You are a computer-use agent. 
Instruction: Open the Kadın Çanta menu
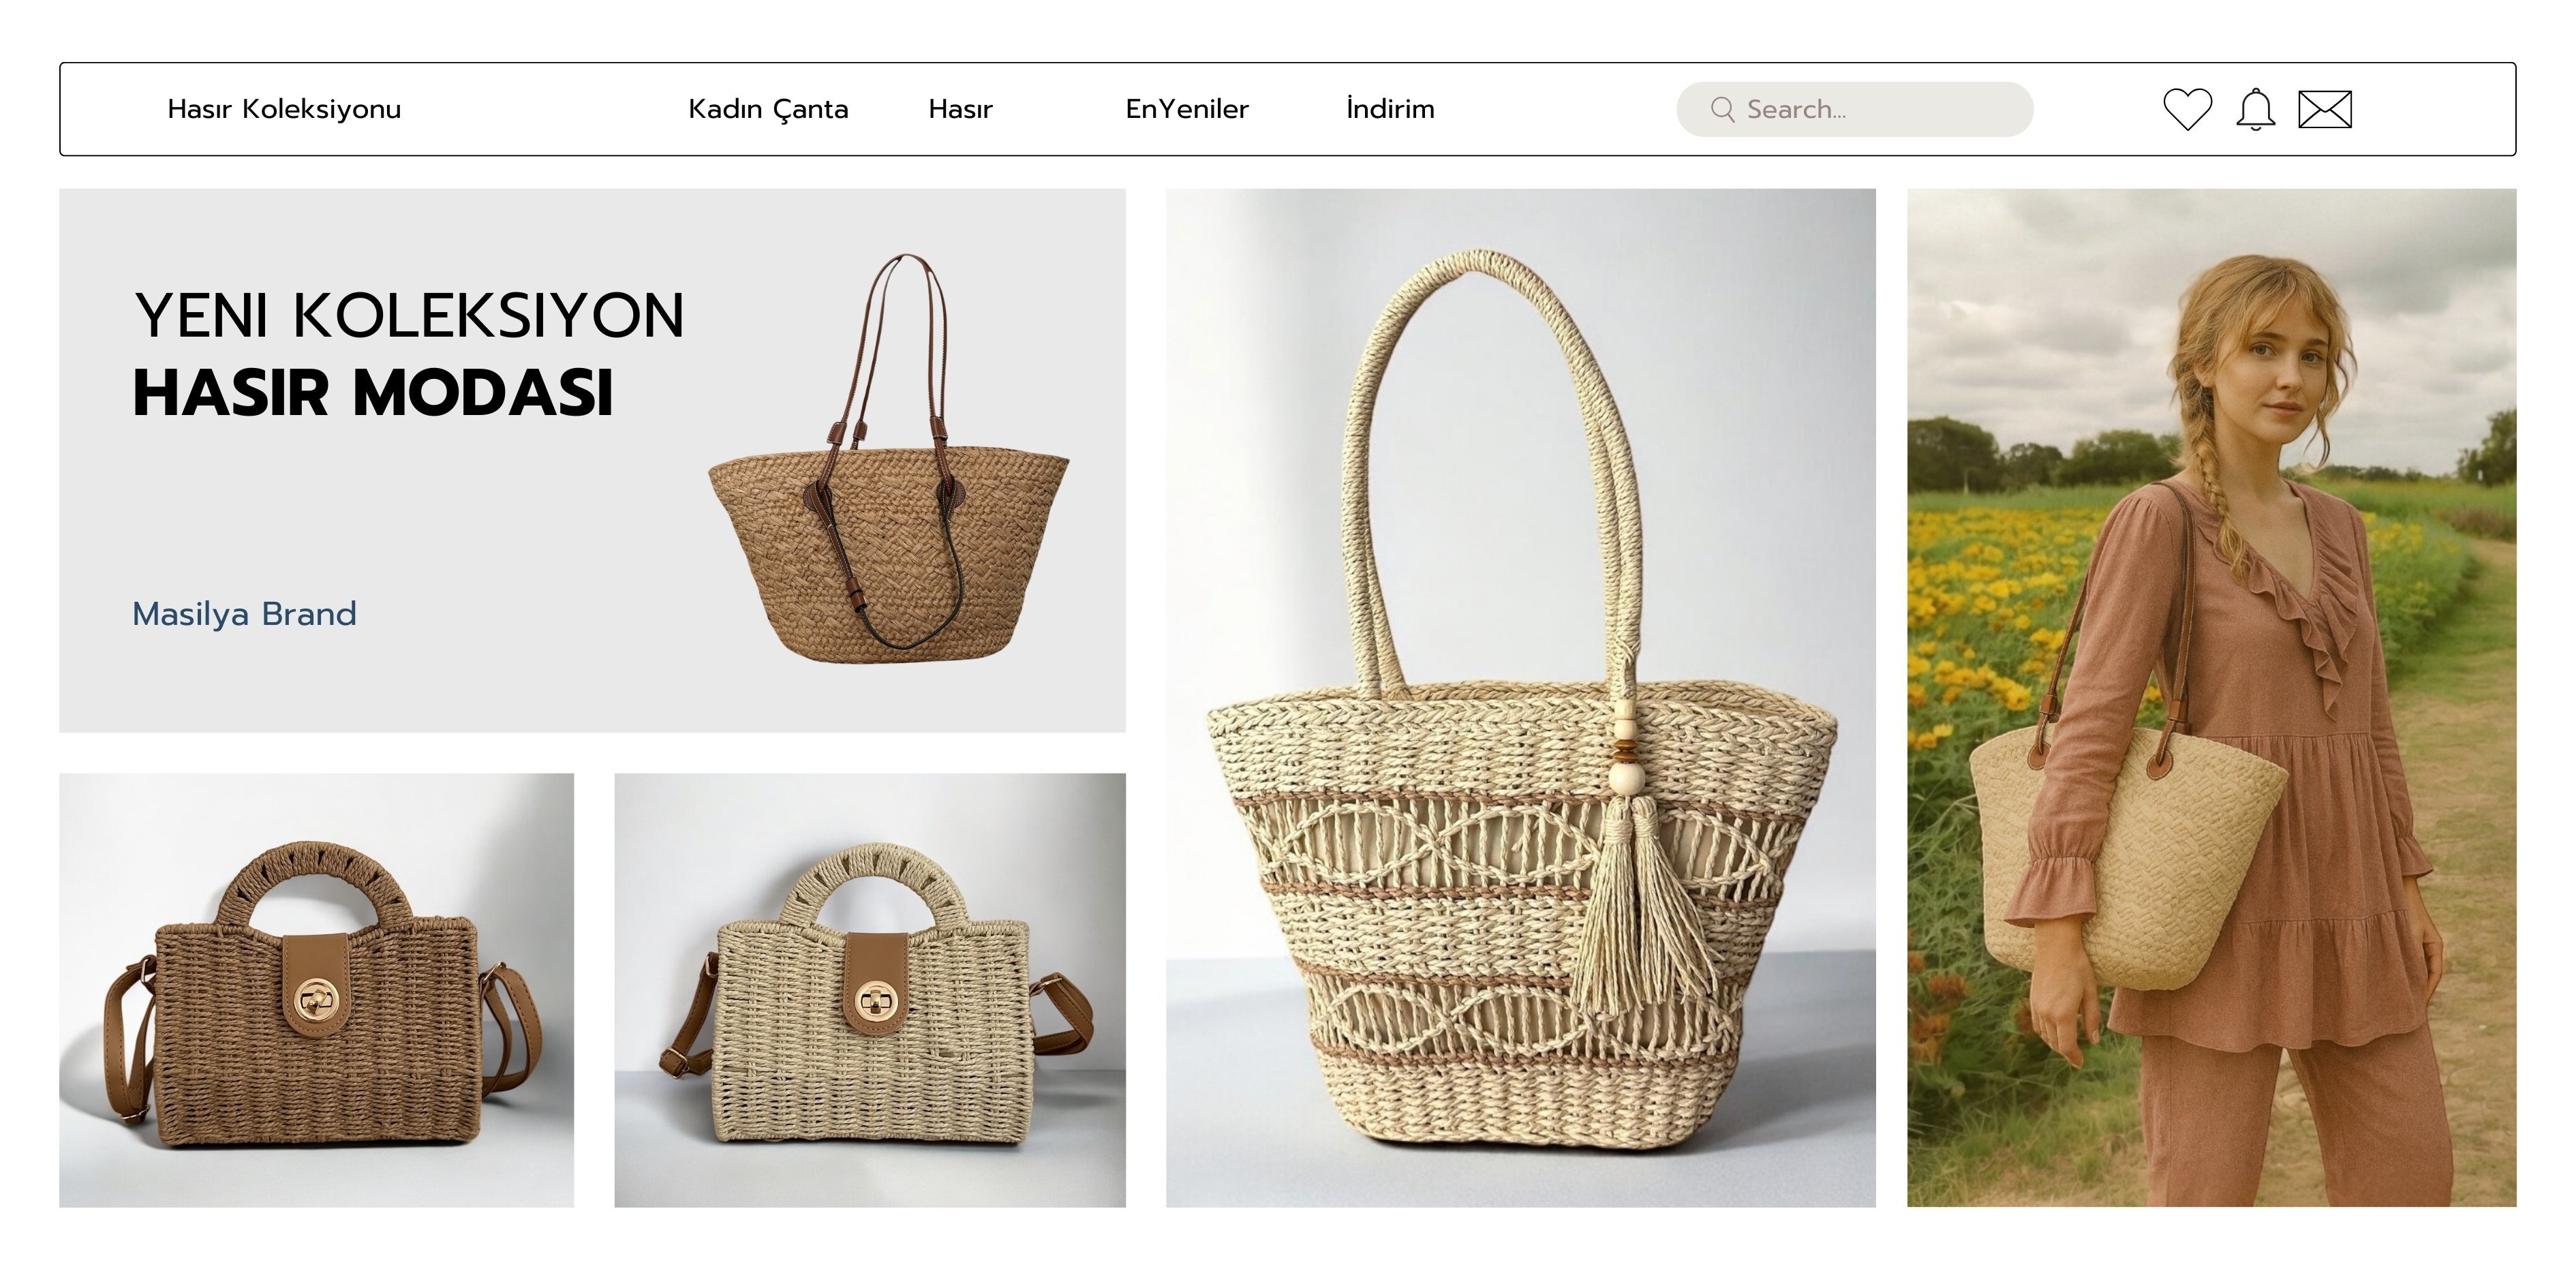pos(768,109)
